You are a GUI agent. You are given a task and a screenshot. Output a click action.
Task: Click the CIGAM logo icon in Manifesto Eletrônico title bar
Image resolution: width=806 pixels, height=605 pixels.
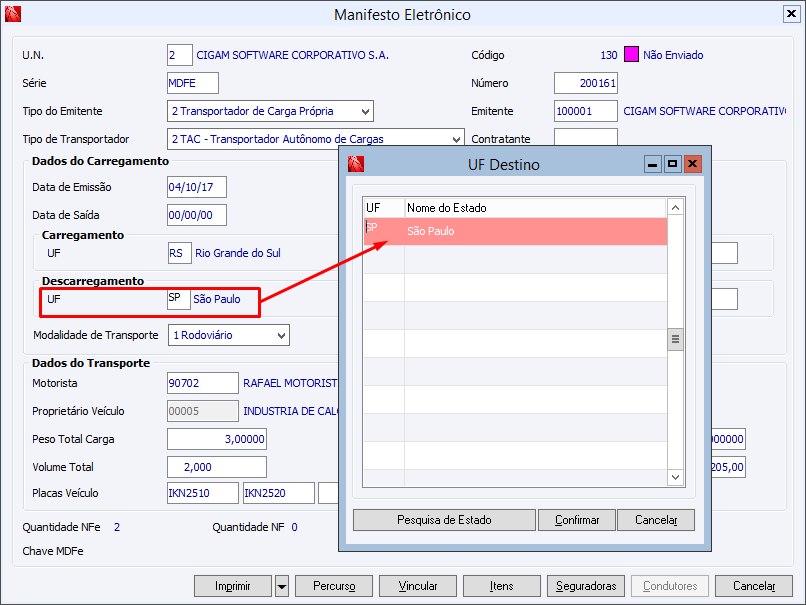[13, 14]
